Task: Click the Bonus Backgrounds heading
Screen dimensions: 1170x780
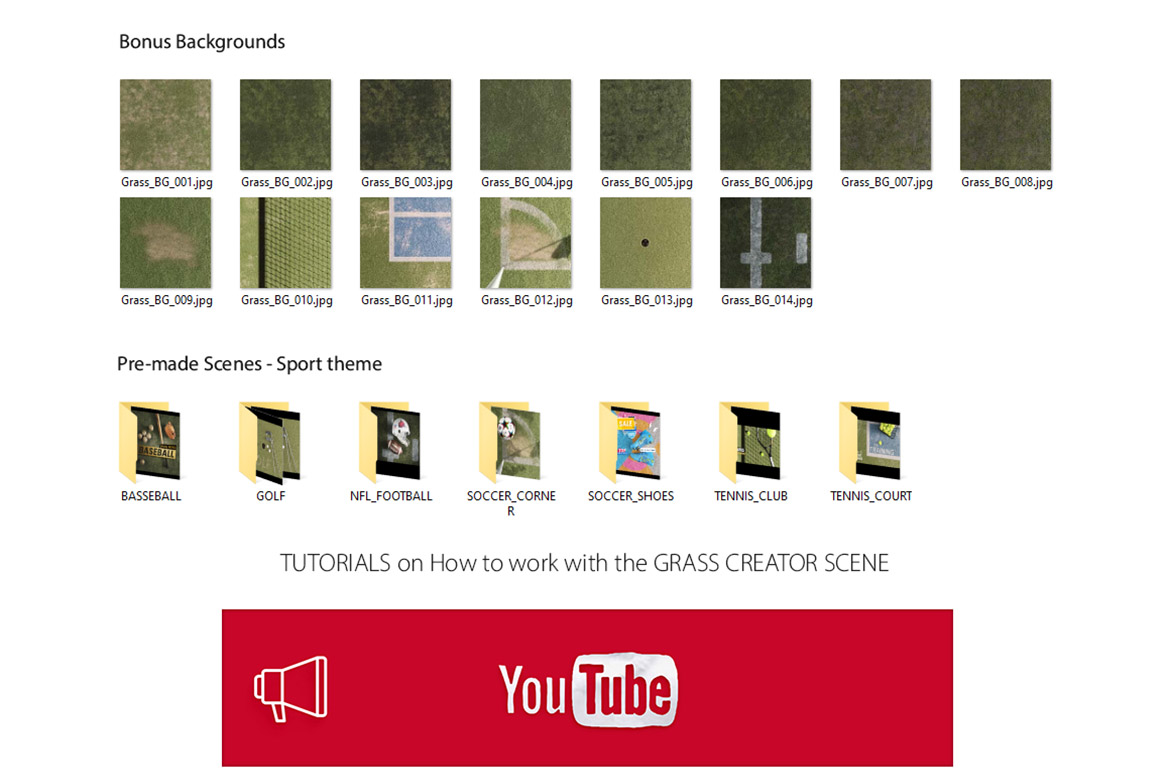Action: pos(201,42)
